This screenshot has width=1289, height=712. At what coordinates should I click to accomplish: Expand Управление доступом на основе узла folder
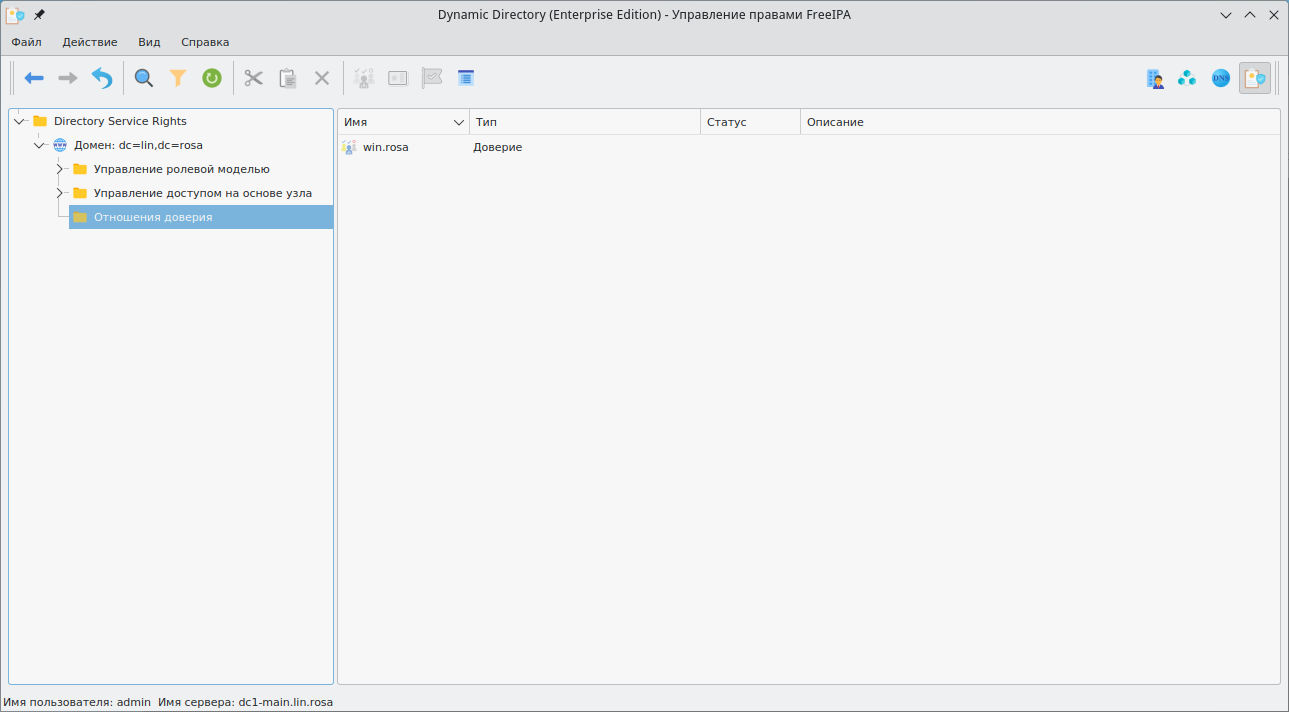click(60, 193)
